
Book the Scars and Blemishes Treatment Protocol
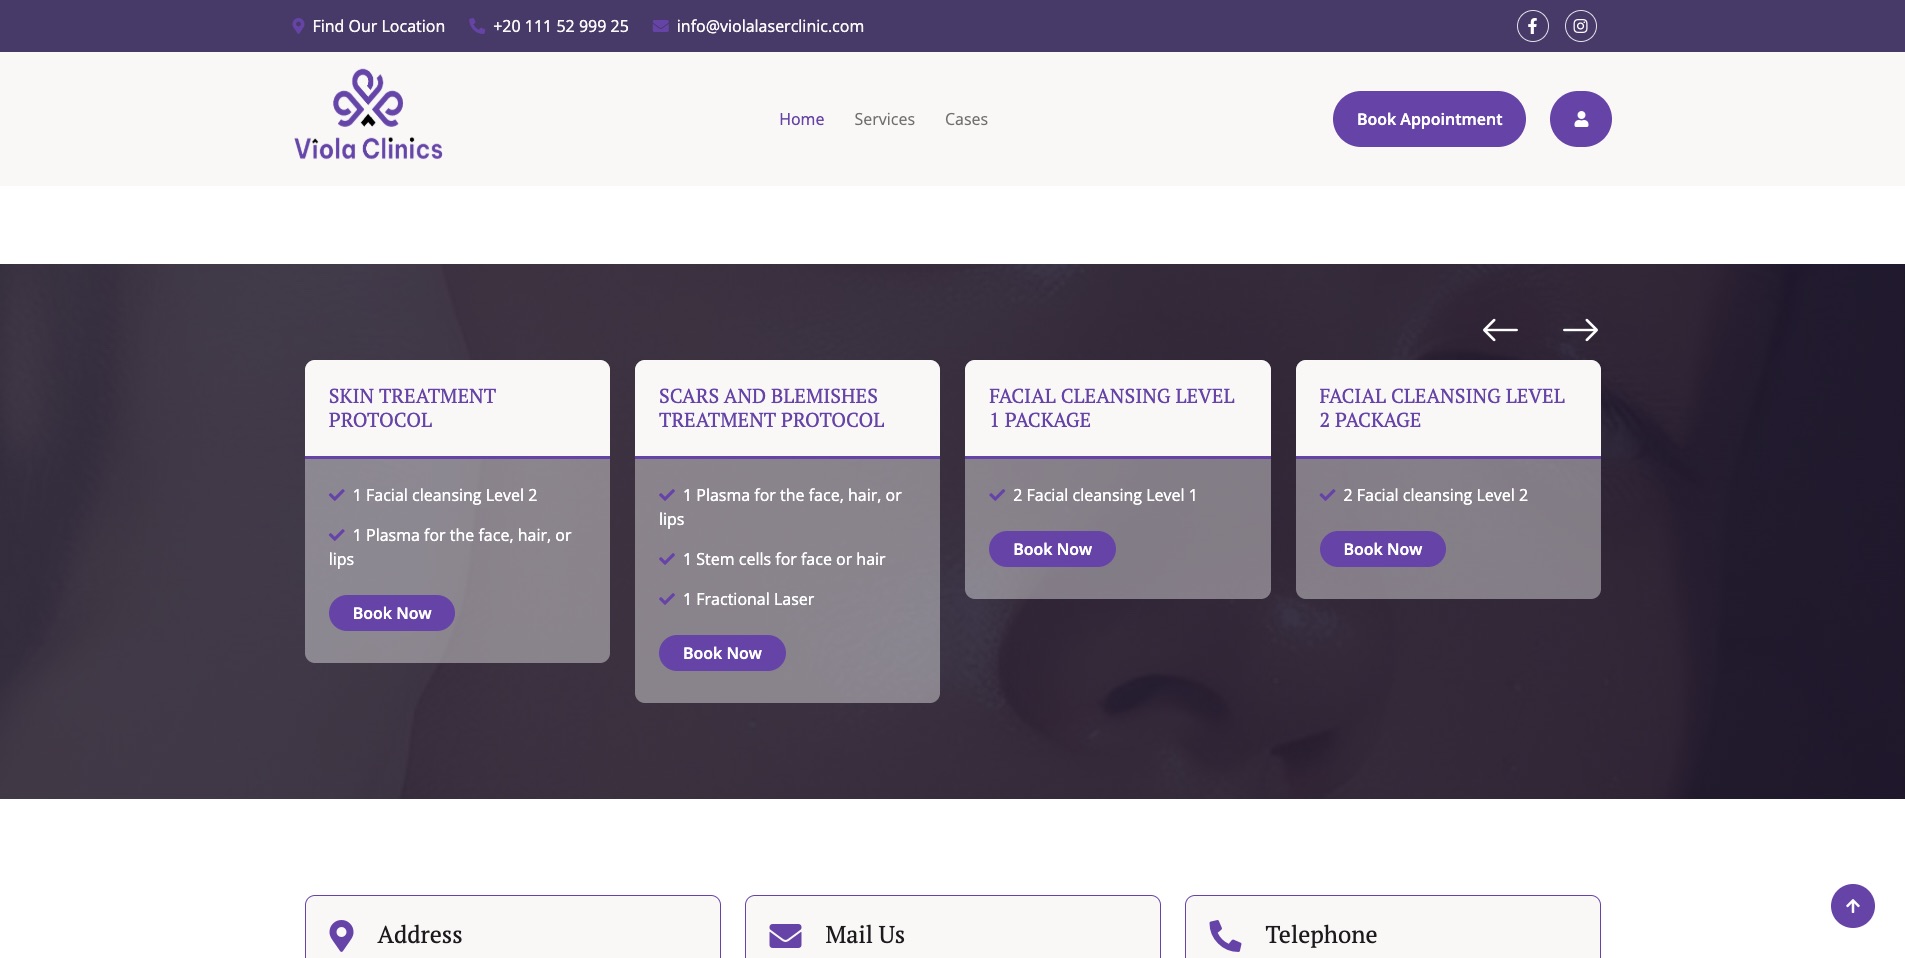(x=722, y=653)
